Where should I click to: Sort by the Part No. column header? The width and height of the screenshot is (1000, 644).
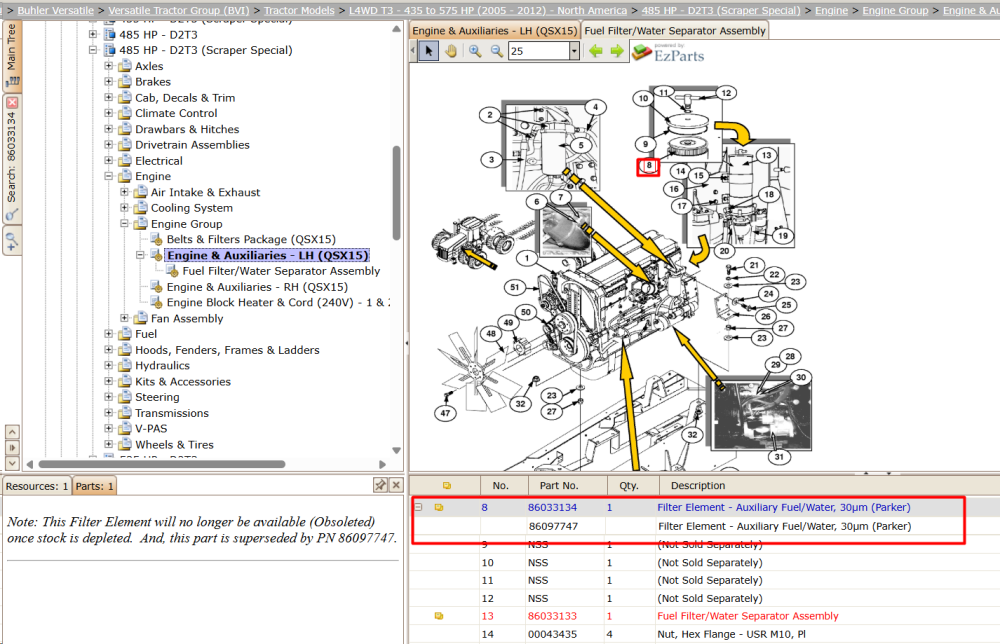pos(559,485)
